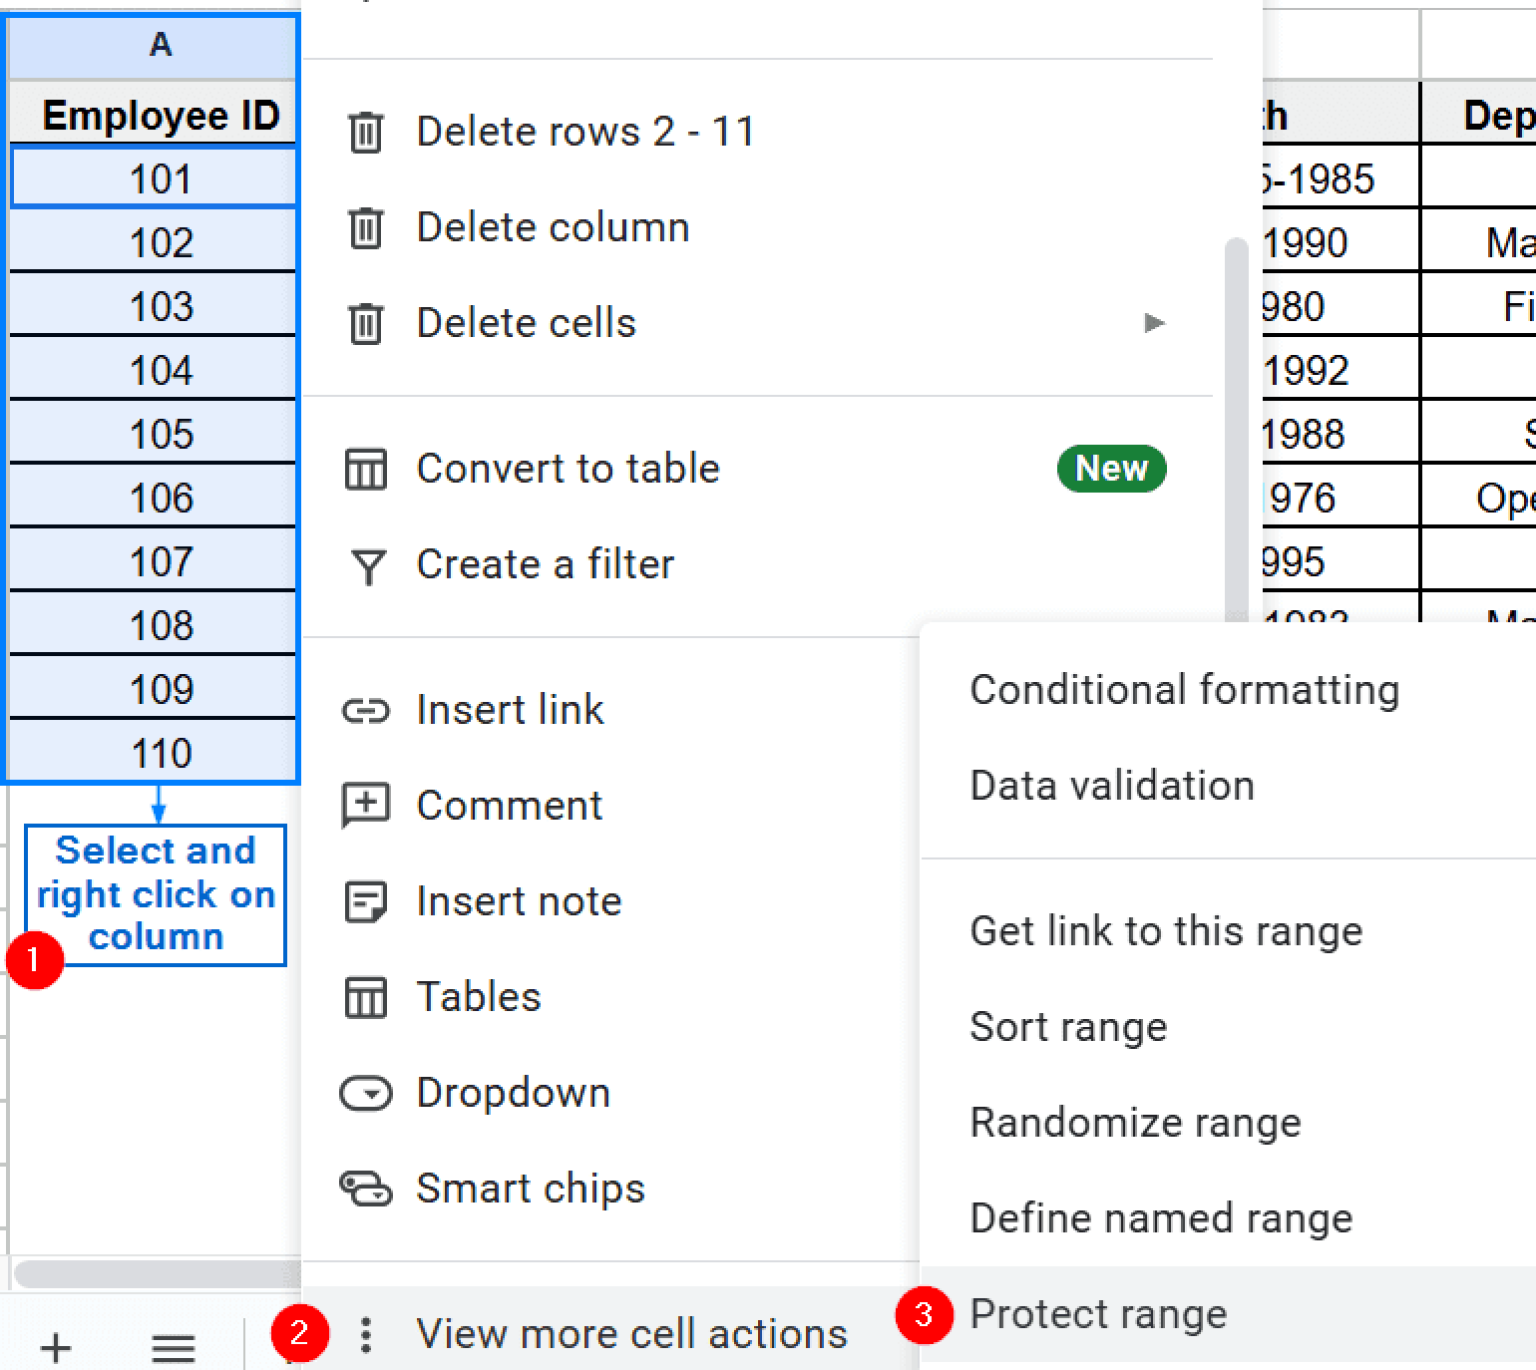This screenshot has width=1536, height=1370.
Task: Select Get link to this range
Action: pos(1165,931)
